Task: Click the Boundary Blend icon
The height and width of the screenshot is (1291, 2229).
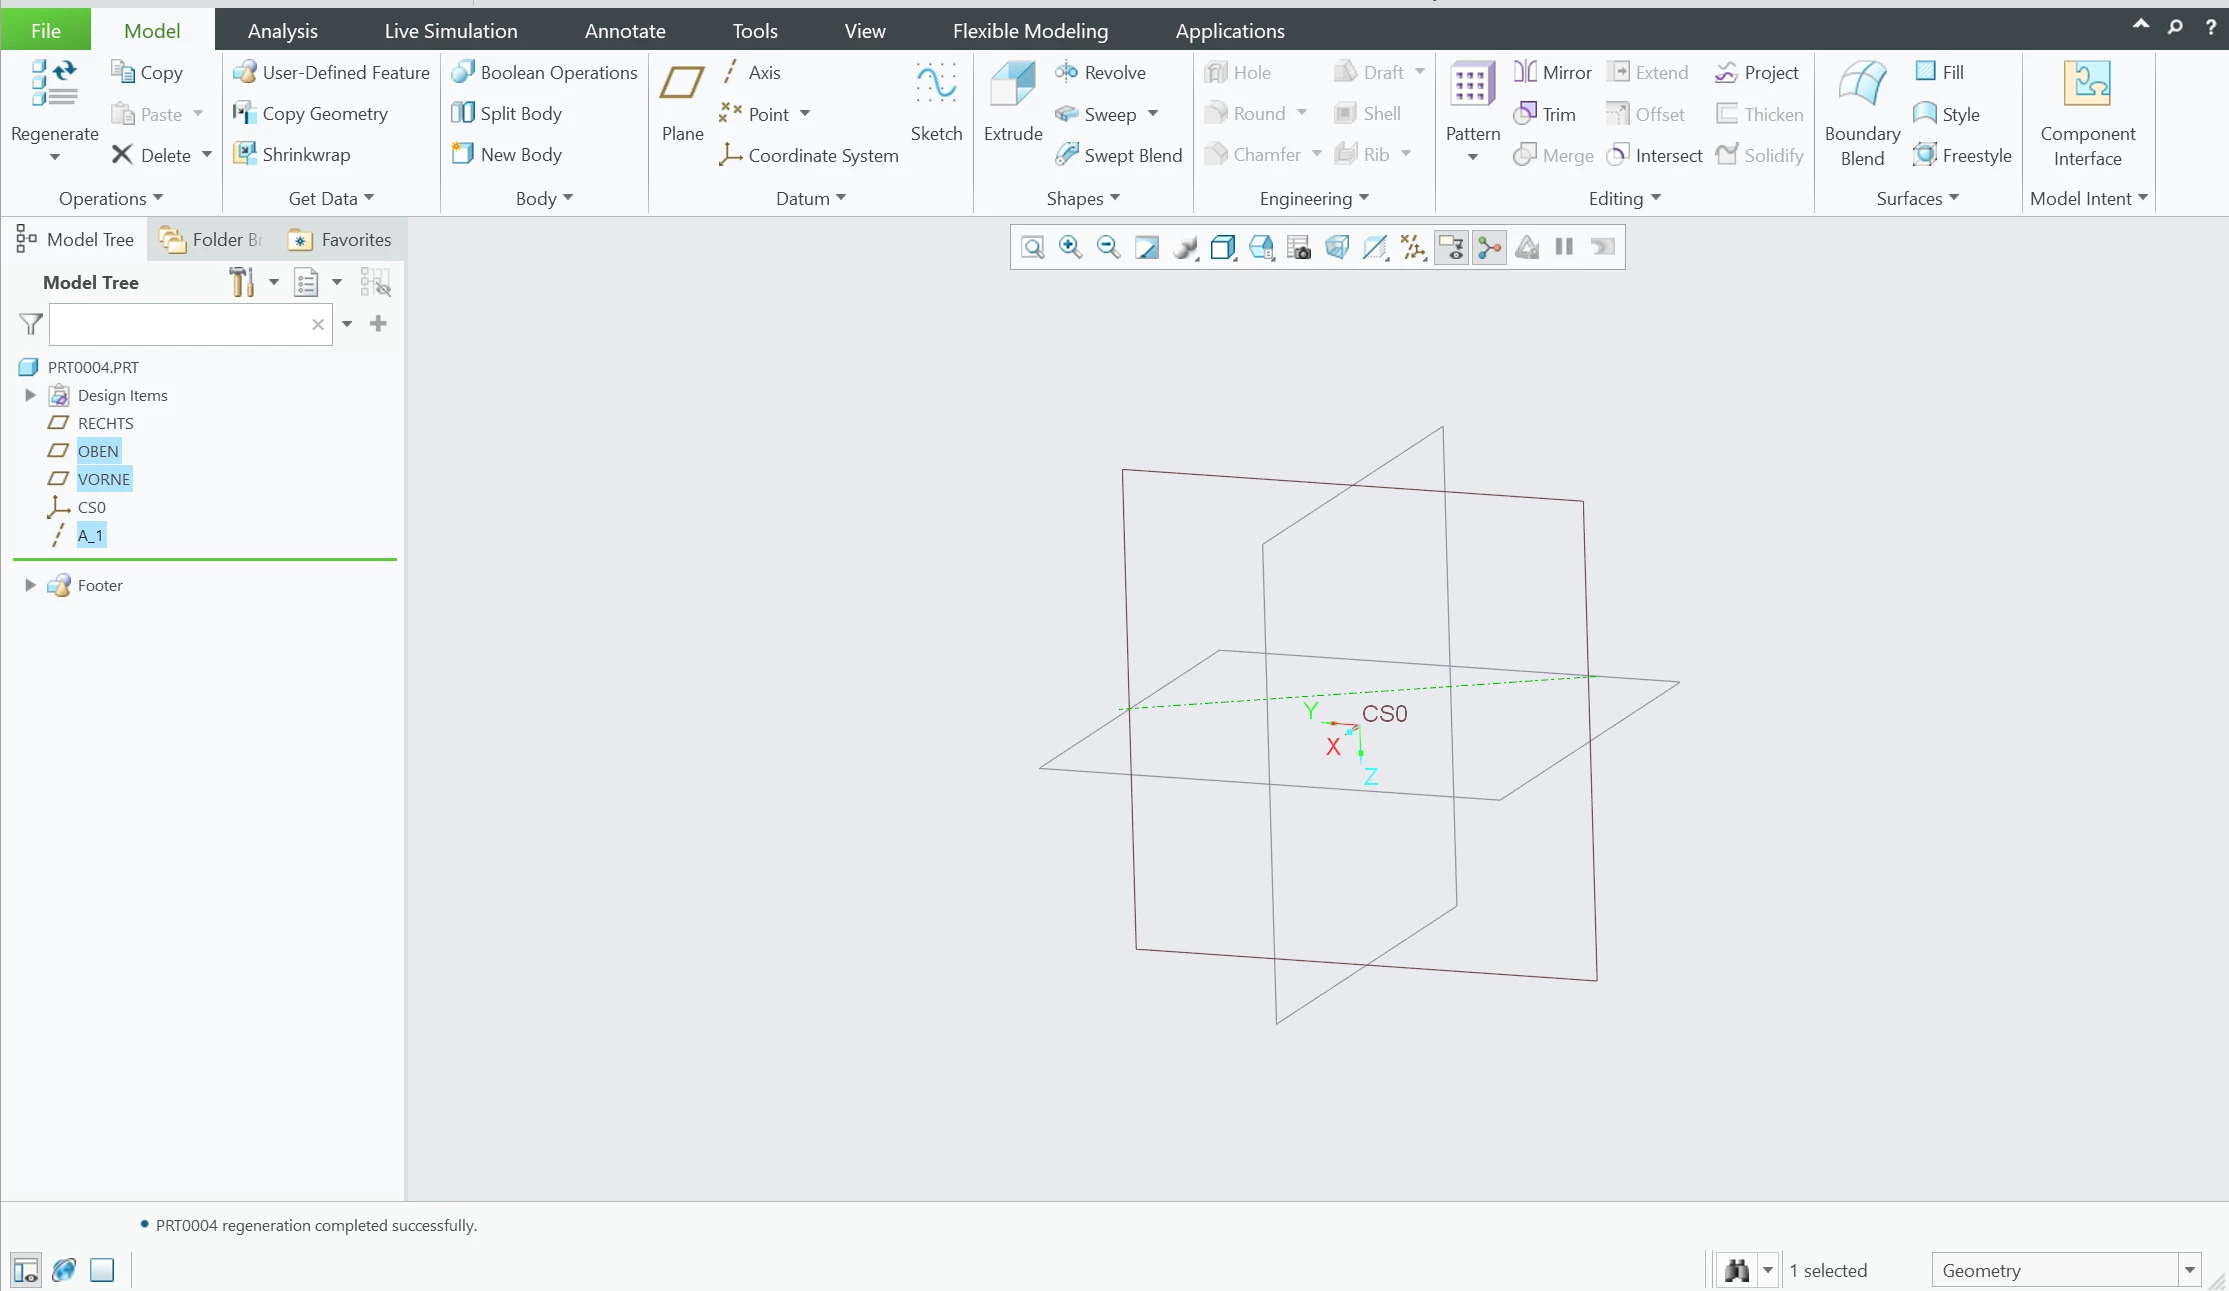Action: [1862, 85]
